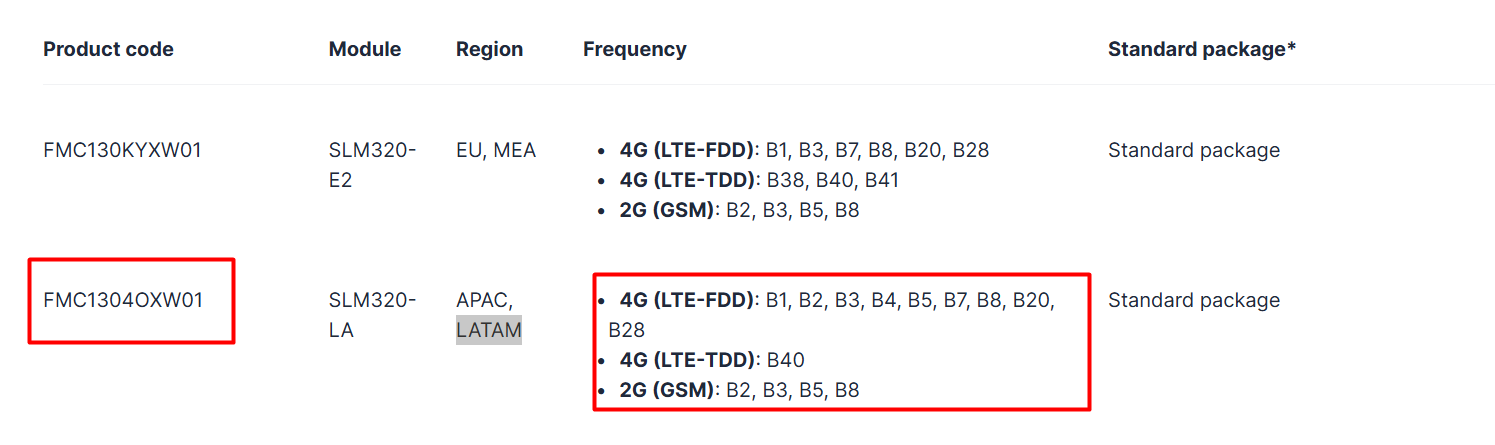
Task: Click the Standard package* column header
Action: pos(1202,49)
